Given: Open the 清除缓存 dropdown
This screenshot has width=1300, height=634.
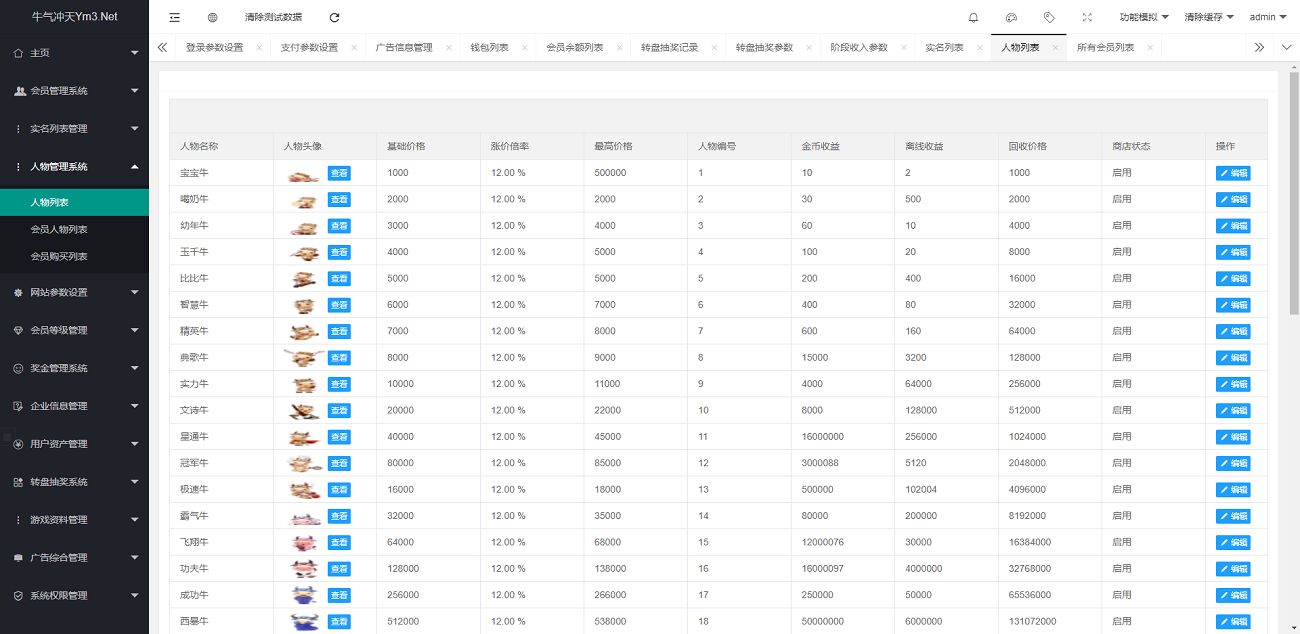Looking at the screenshot, I should [x=1209, y=17].
